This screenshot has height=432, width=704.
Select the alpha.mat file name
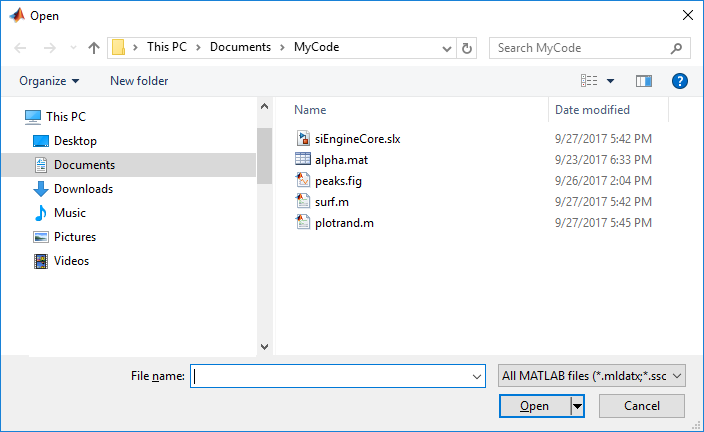[x=341, y=160]
